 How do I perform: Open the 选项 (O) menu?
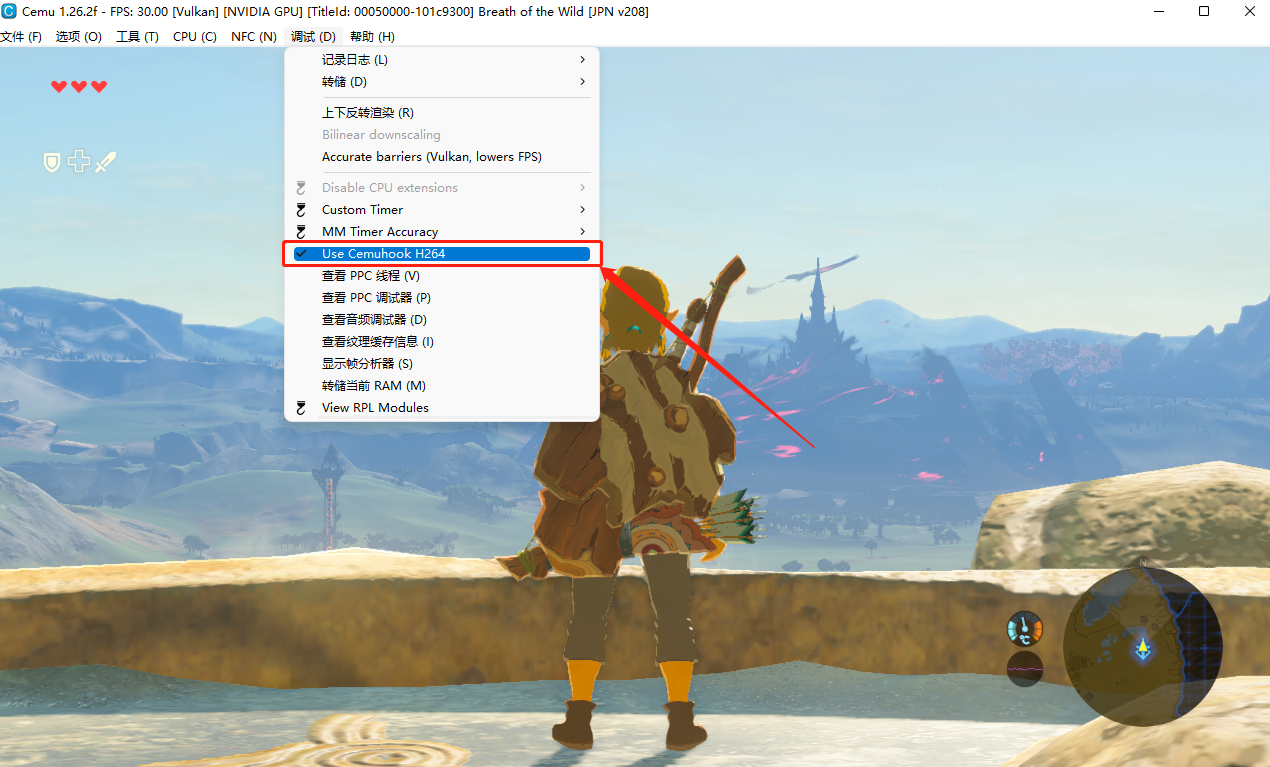tap(78, 36)
